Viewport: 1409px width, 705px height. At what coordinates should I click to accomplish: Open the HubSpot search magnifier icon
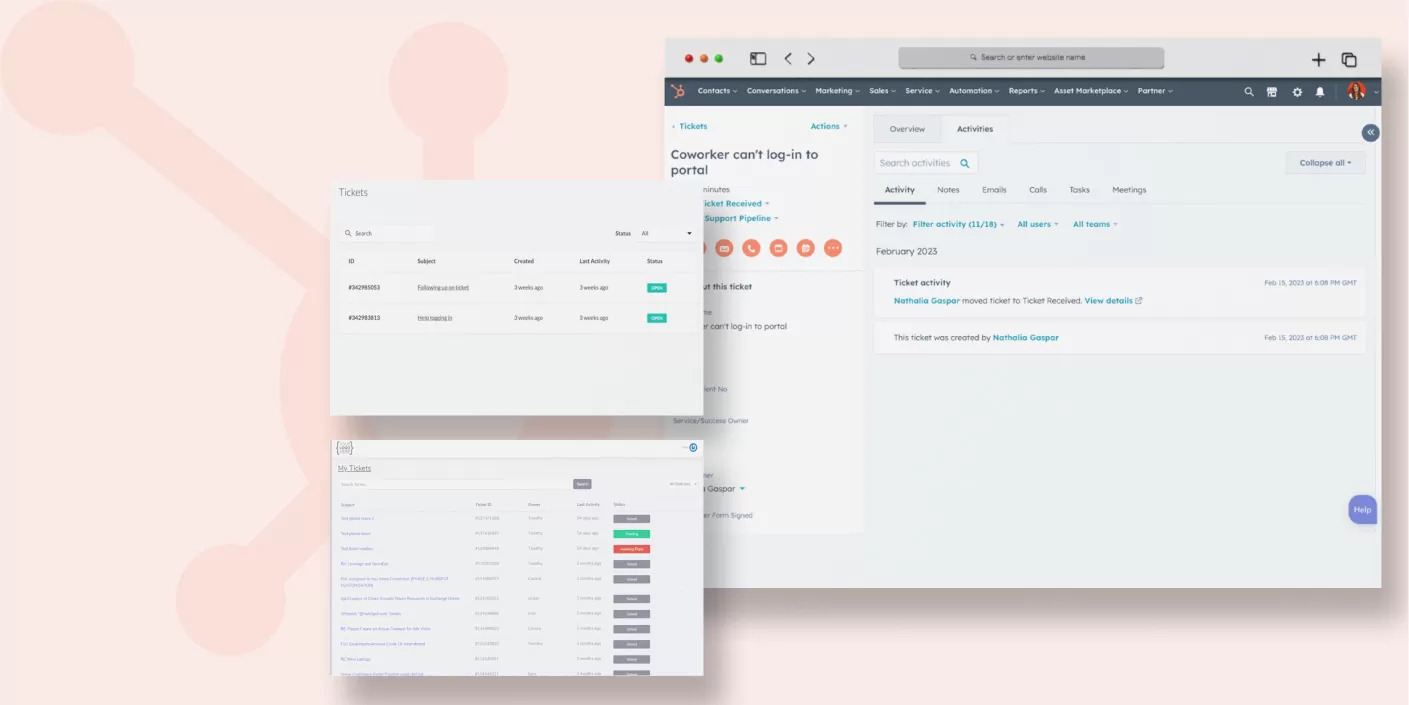pyautogui.click(x=1249, y=91)
